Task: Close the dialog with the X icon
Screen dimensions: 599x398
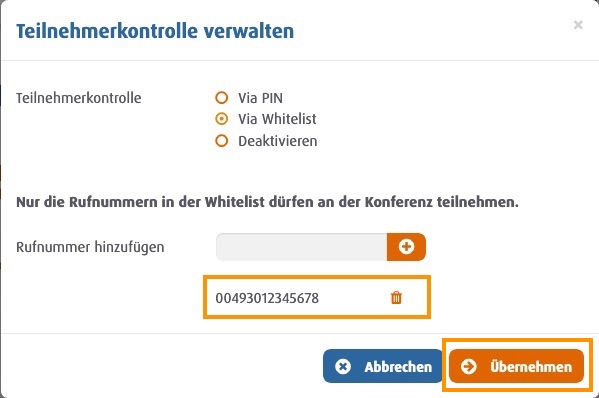Action: (x=578, y=25)
